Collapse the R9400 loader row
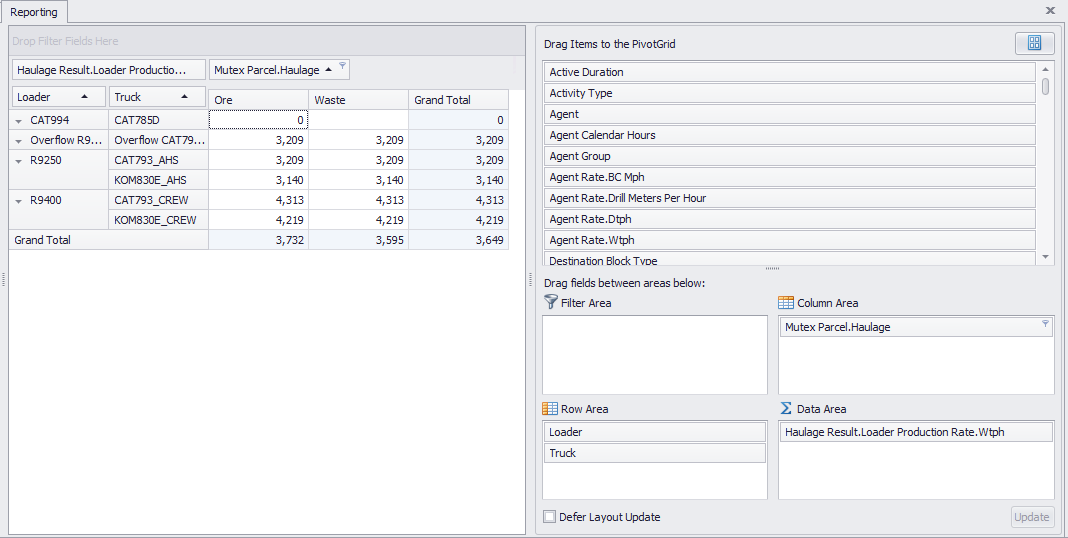This screenshot has height=538, width=1068. pyautogui.click(x=19, y=200)
